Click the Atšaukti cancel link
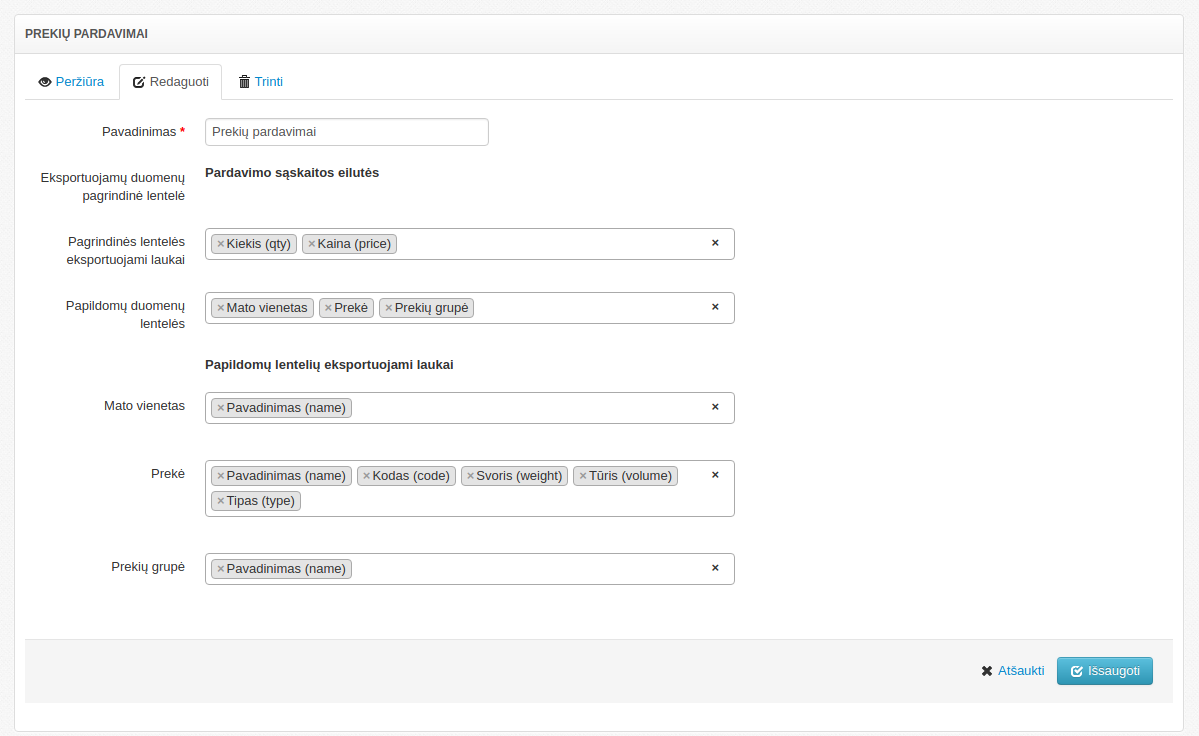 click(1013, 671)
